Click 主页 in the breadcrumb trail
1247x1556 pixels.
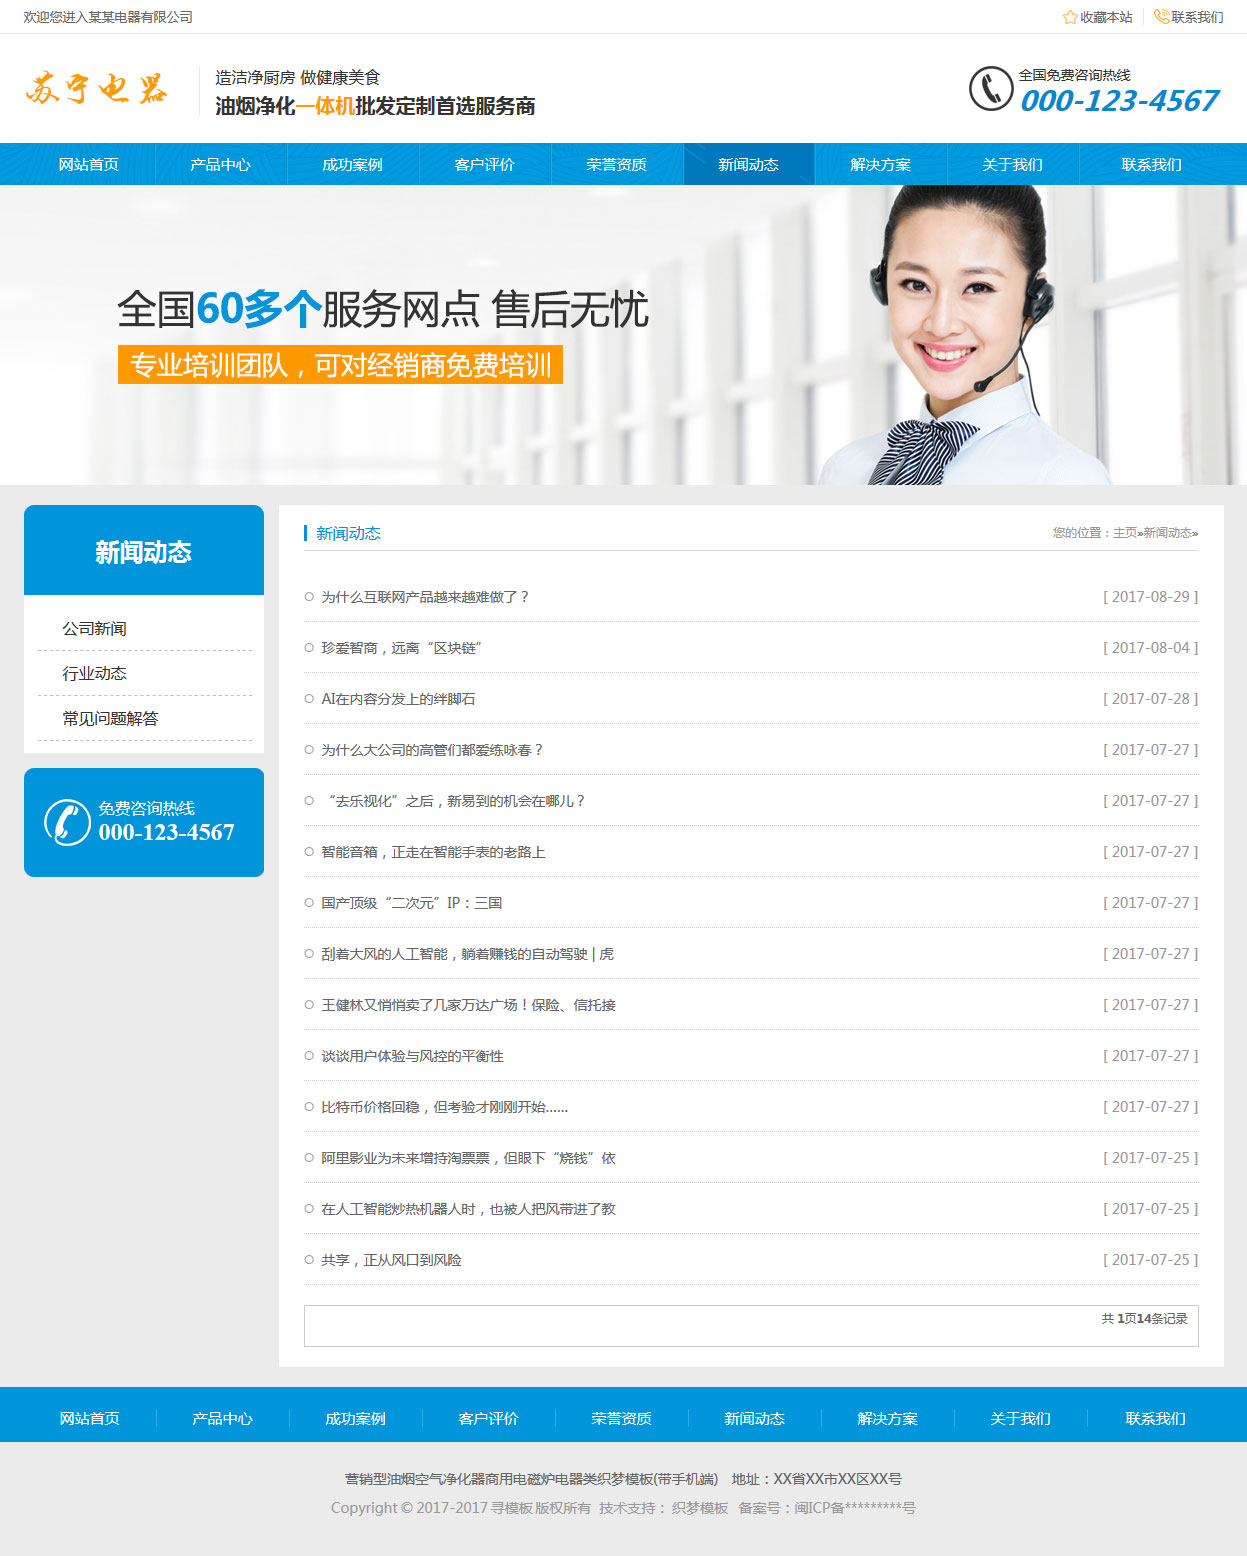(1125, 533)
